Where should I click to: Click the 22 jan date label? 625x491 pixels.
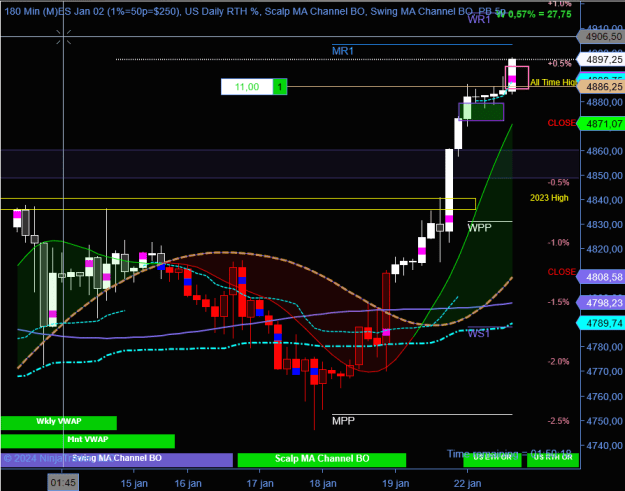(x=467, y=483)
